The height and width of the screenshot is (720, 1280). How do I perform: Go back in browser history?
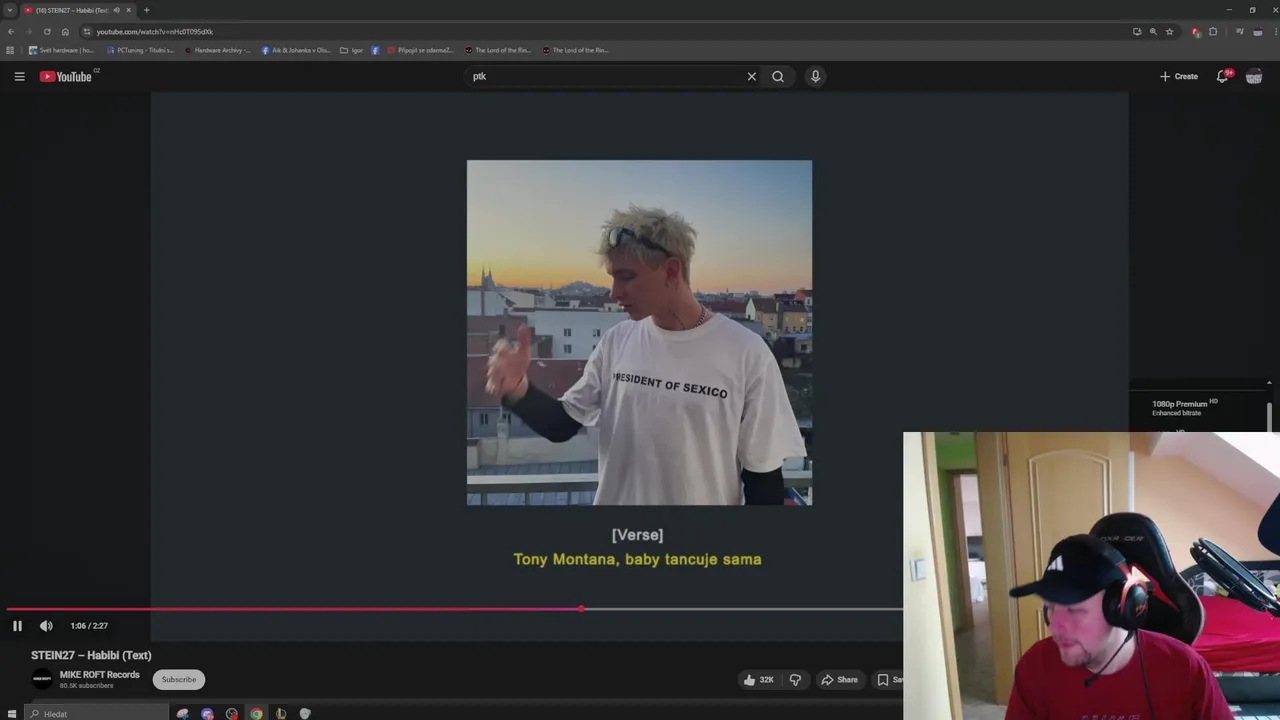(11, 32)
